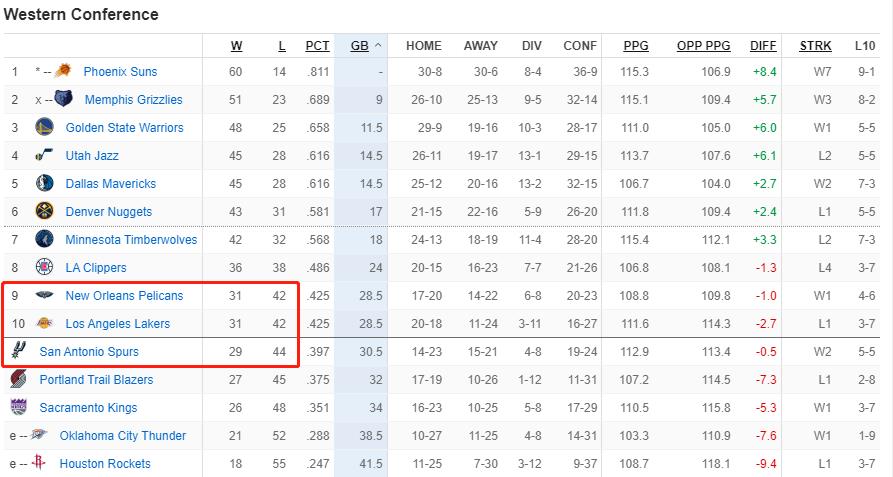Sort standings by DIFF header

(762, 45)
